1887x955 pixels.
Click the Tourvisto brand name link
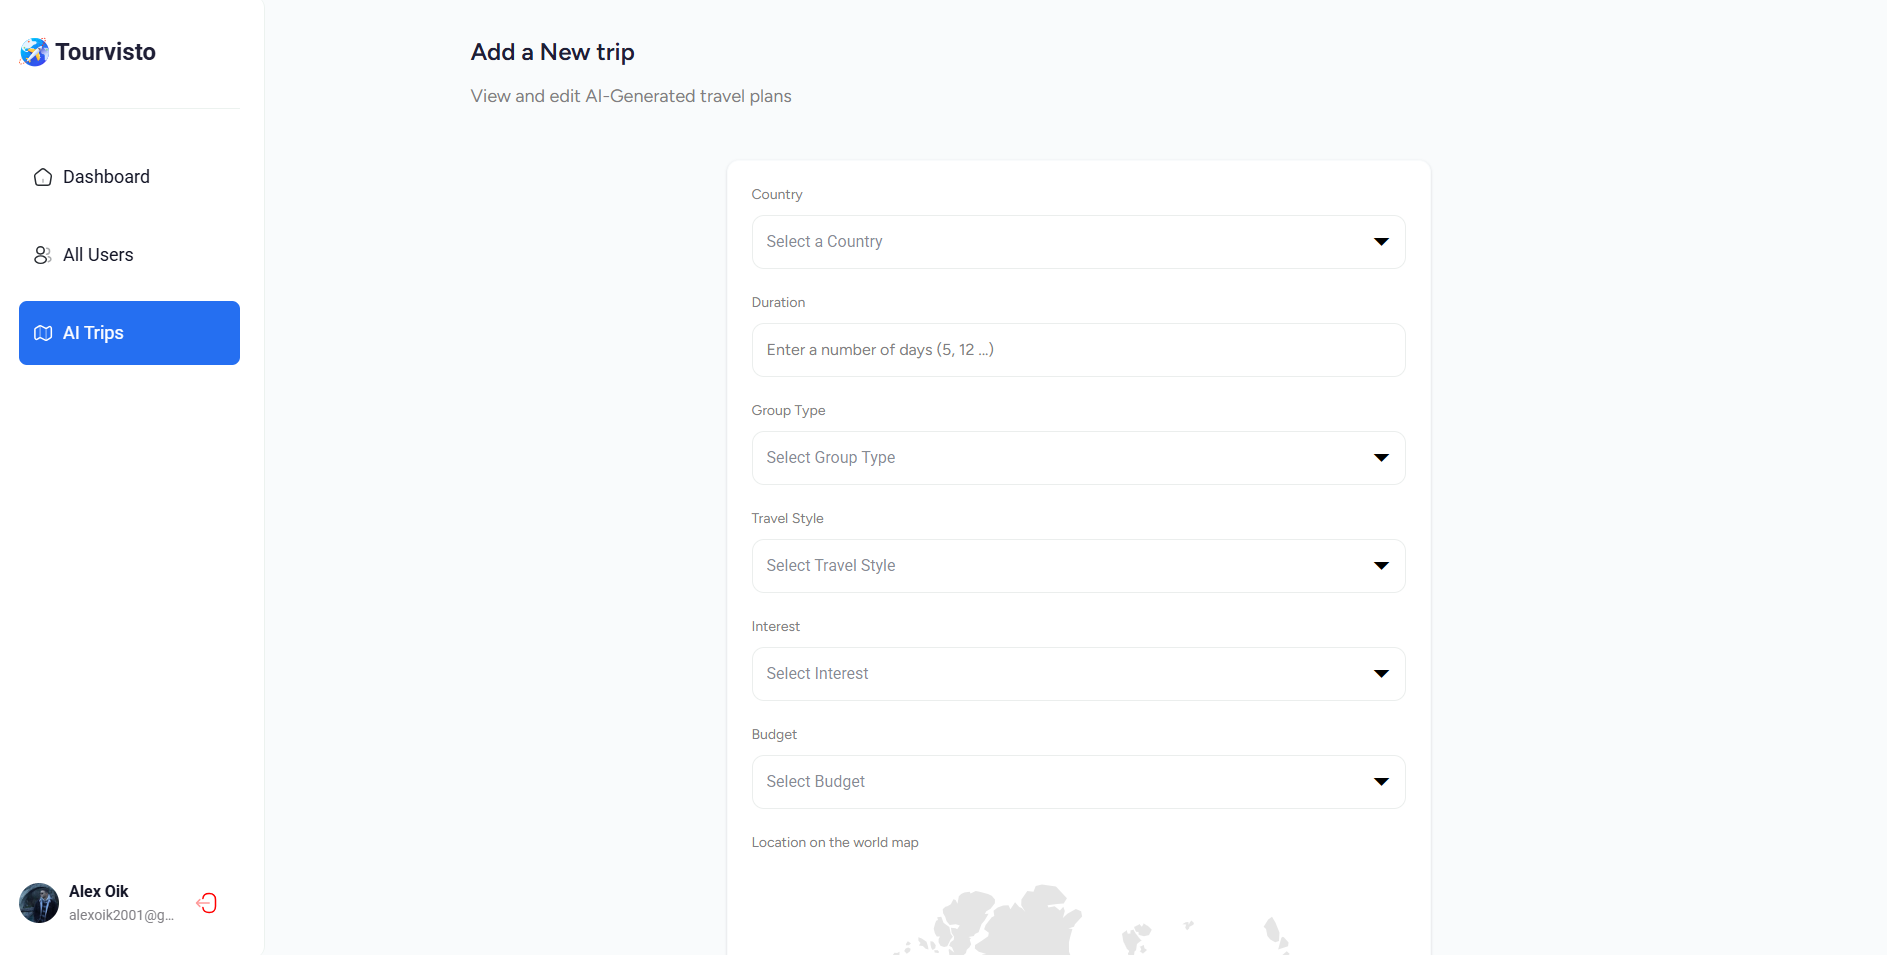pyautogui.click(x=105, y=52)
